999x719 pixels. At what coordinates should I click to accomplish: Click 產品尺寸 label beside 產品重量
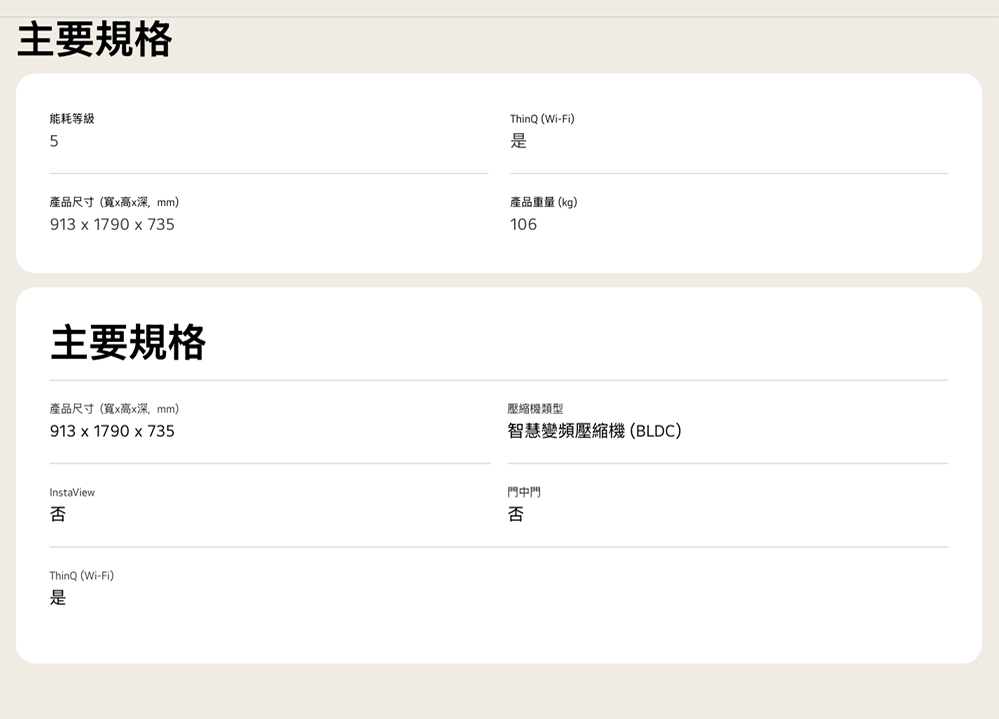[x=114, y=202]
